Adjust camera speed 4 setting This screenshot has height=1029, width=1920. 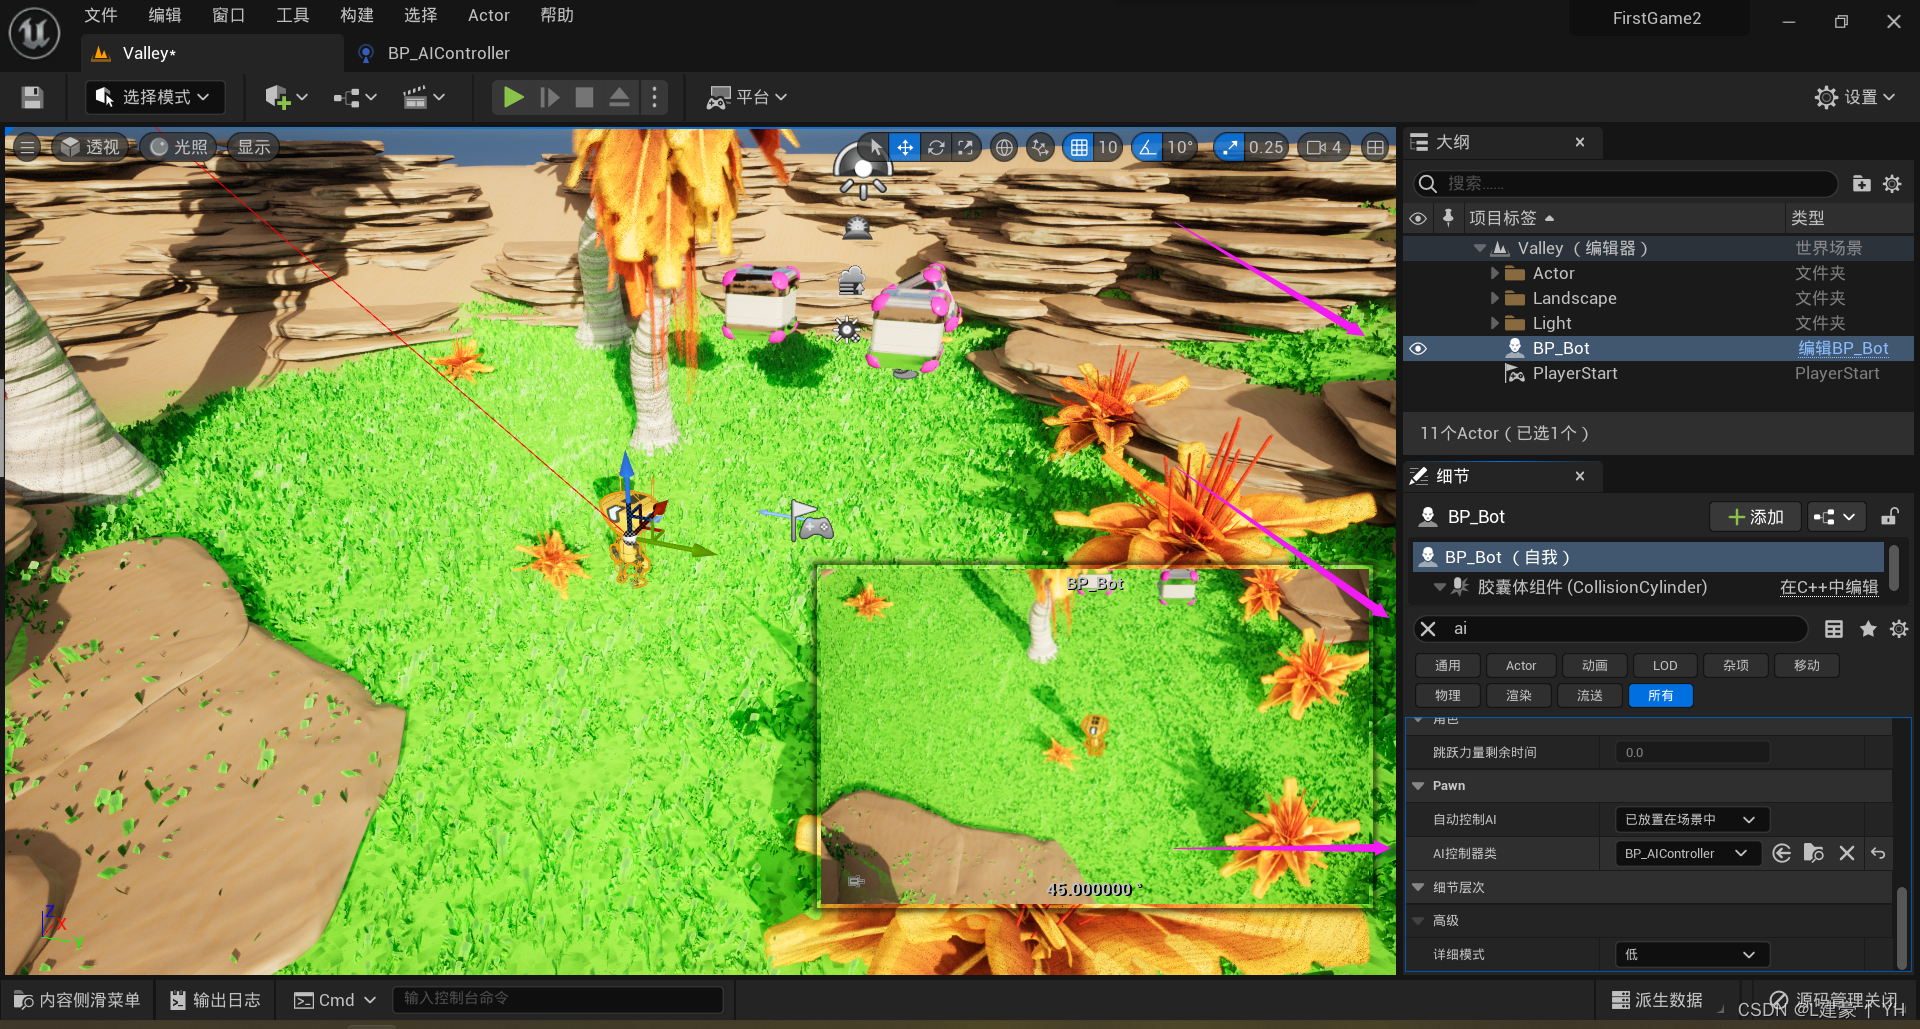[1324, 147]
